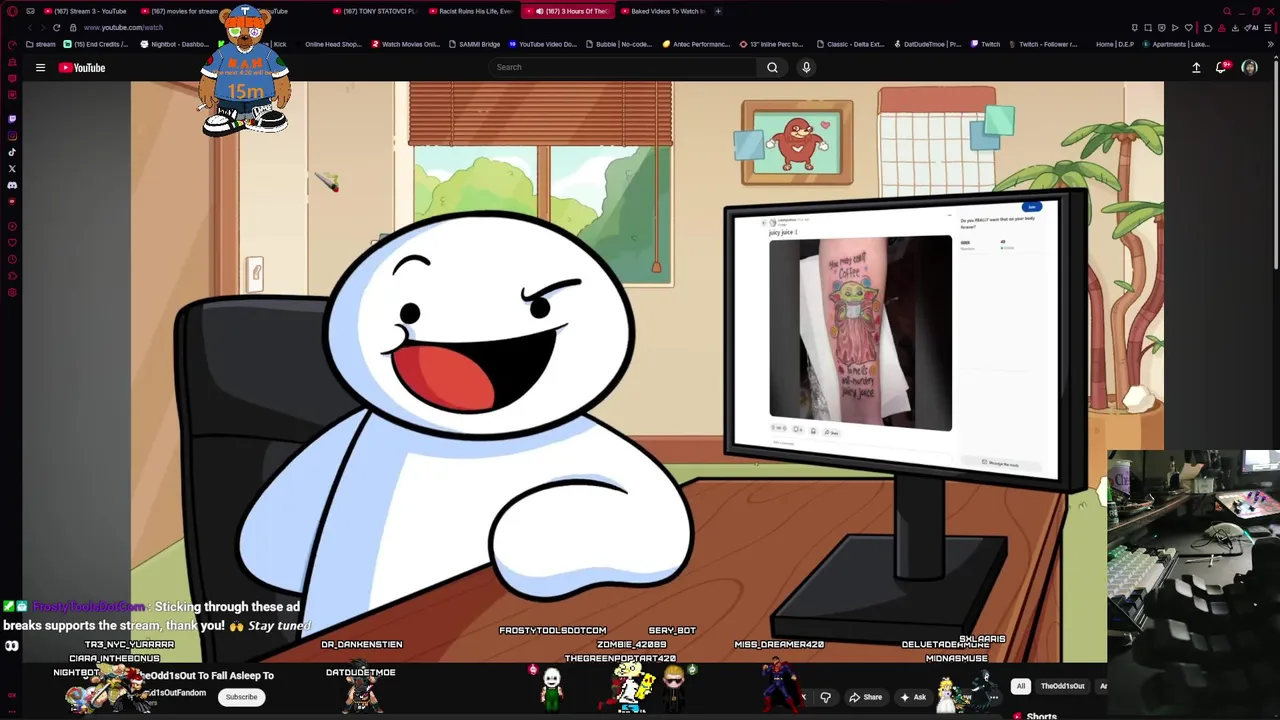The width and height of the screenshot is (1280, 720).
Task: Open the 'YouTube Video Do...' bookmark
Action: (543, 44)
